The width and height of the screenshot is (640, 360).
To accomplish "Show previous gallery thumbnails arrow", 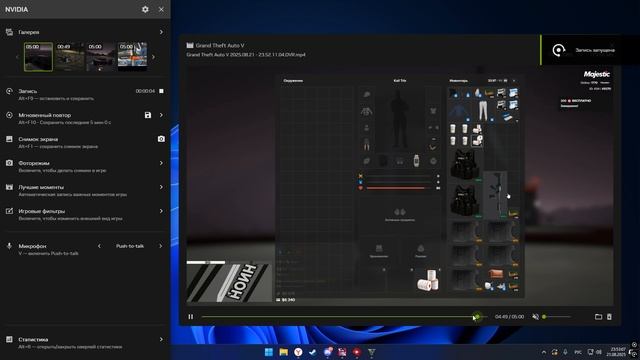I will coord(17,57).
